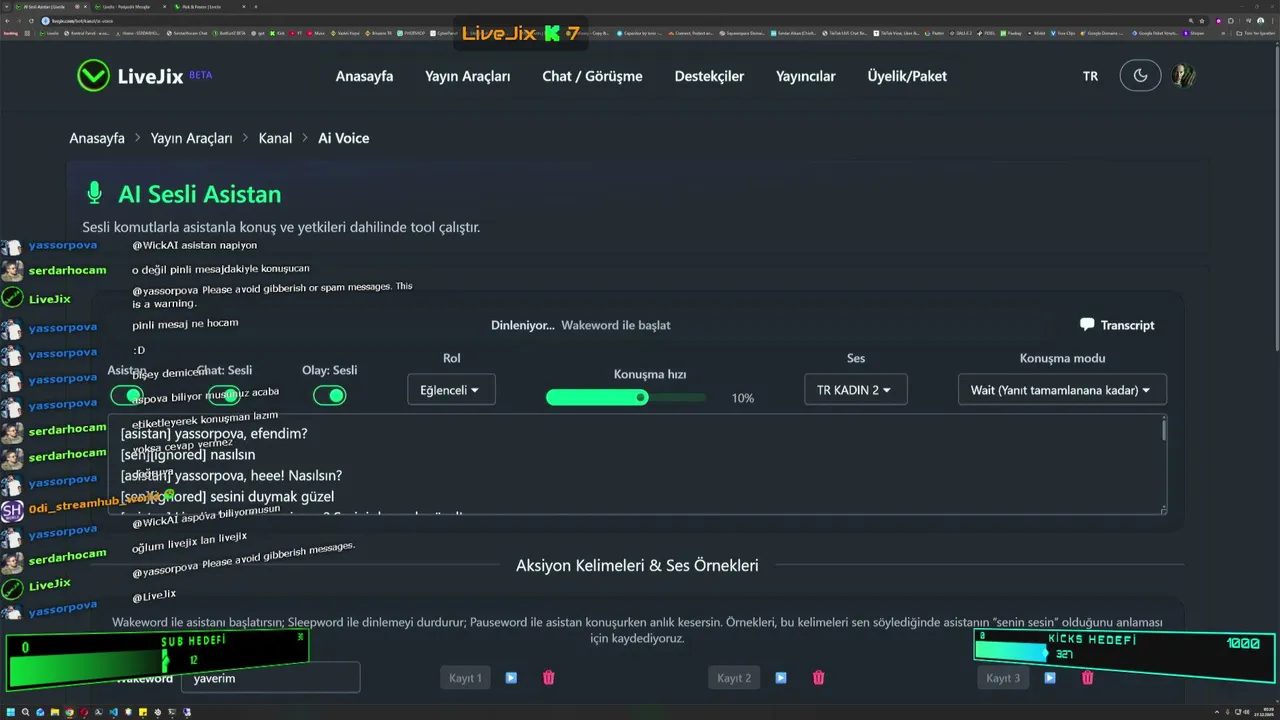
Task: Open the Yayıncılar menu
Action: click(805, 76)
